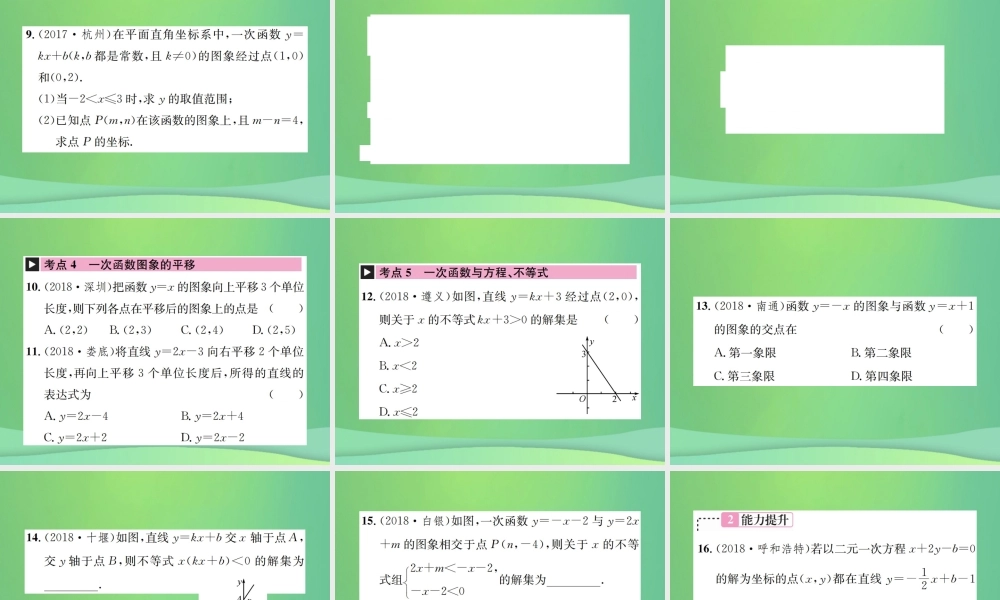Click option D. y=2x−2 in question 11
The image size is (1000, 600).
212,437
